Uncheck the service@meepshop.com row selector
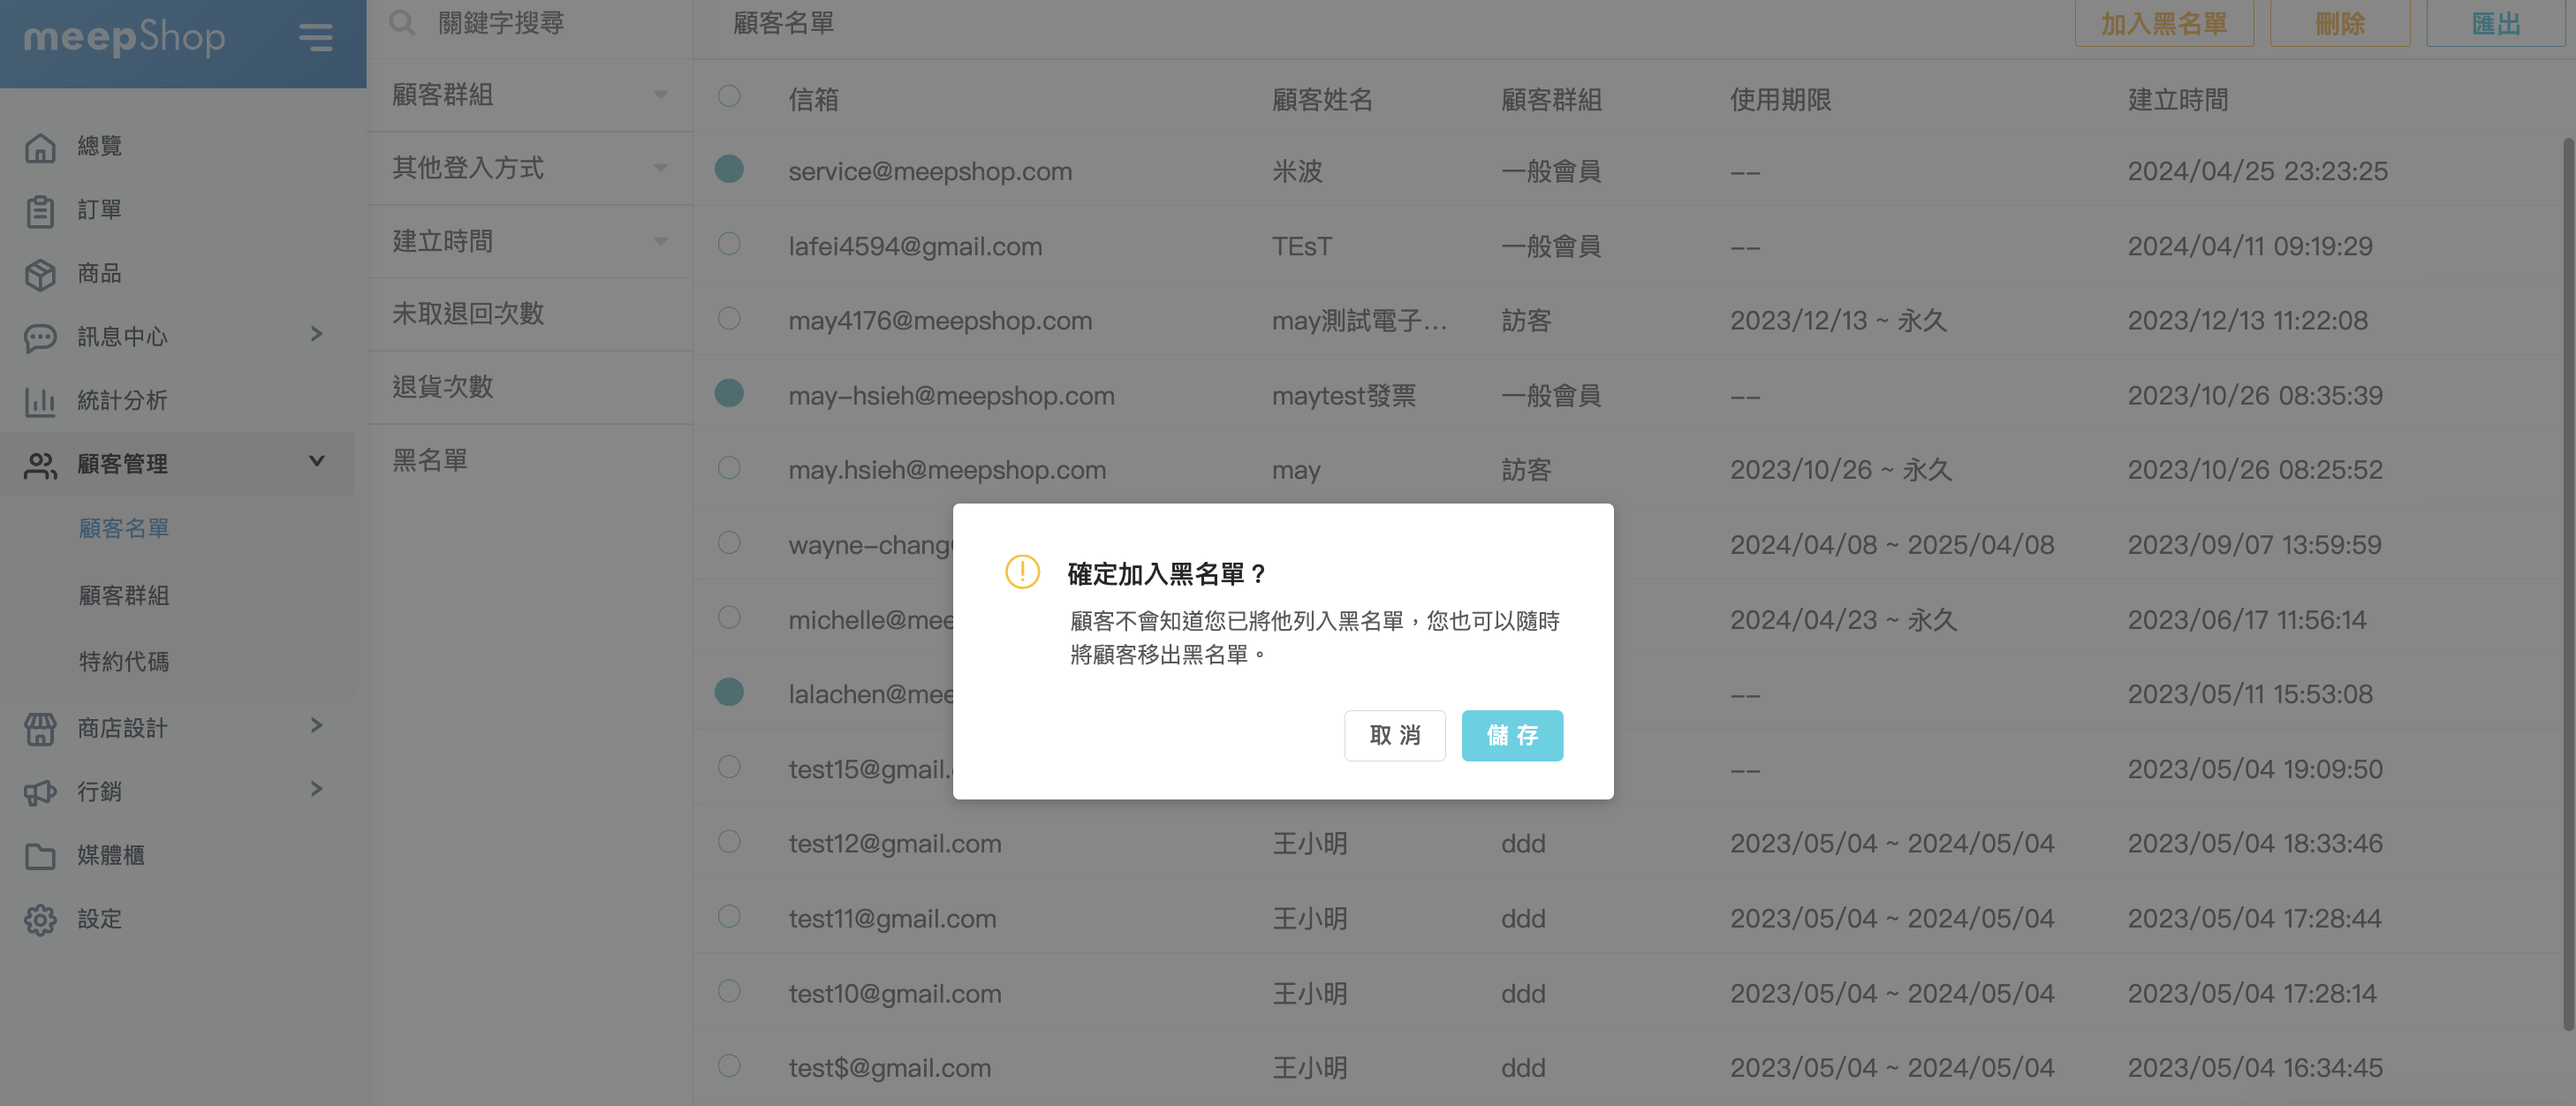The image size is (2576, 1106). click(x=729, y=169)
